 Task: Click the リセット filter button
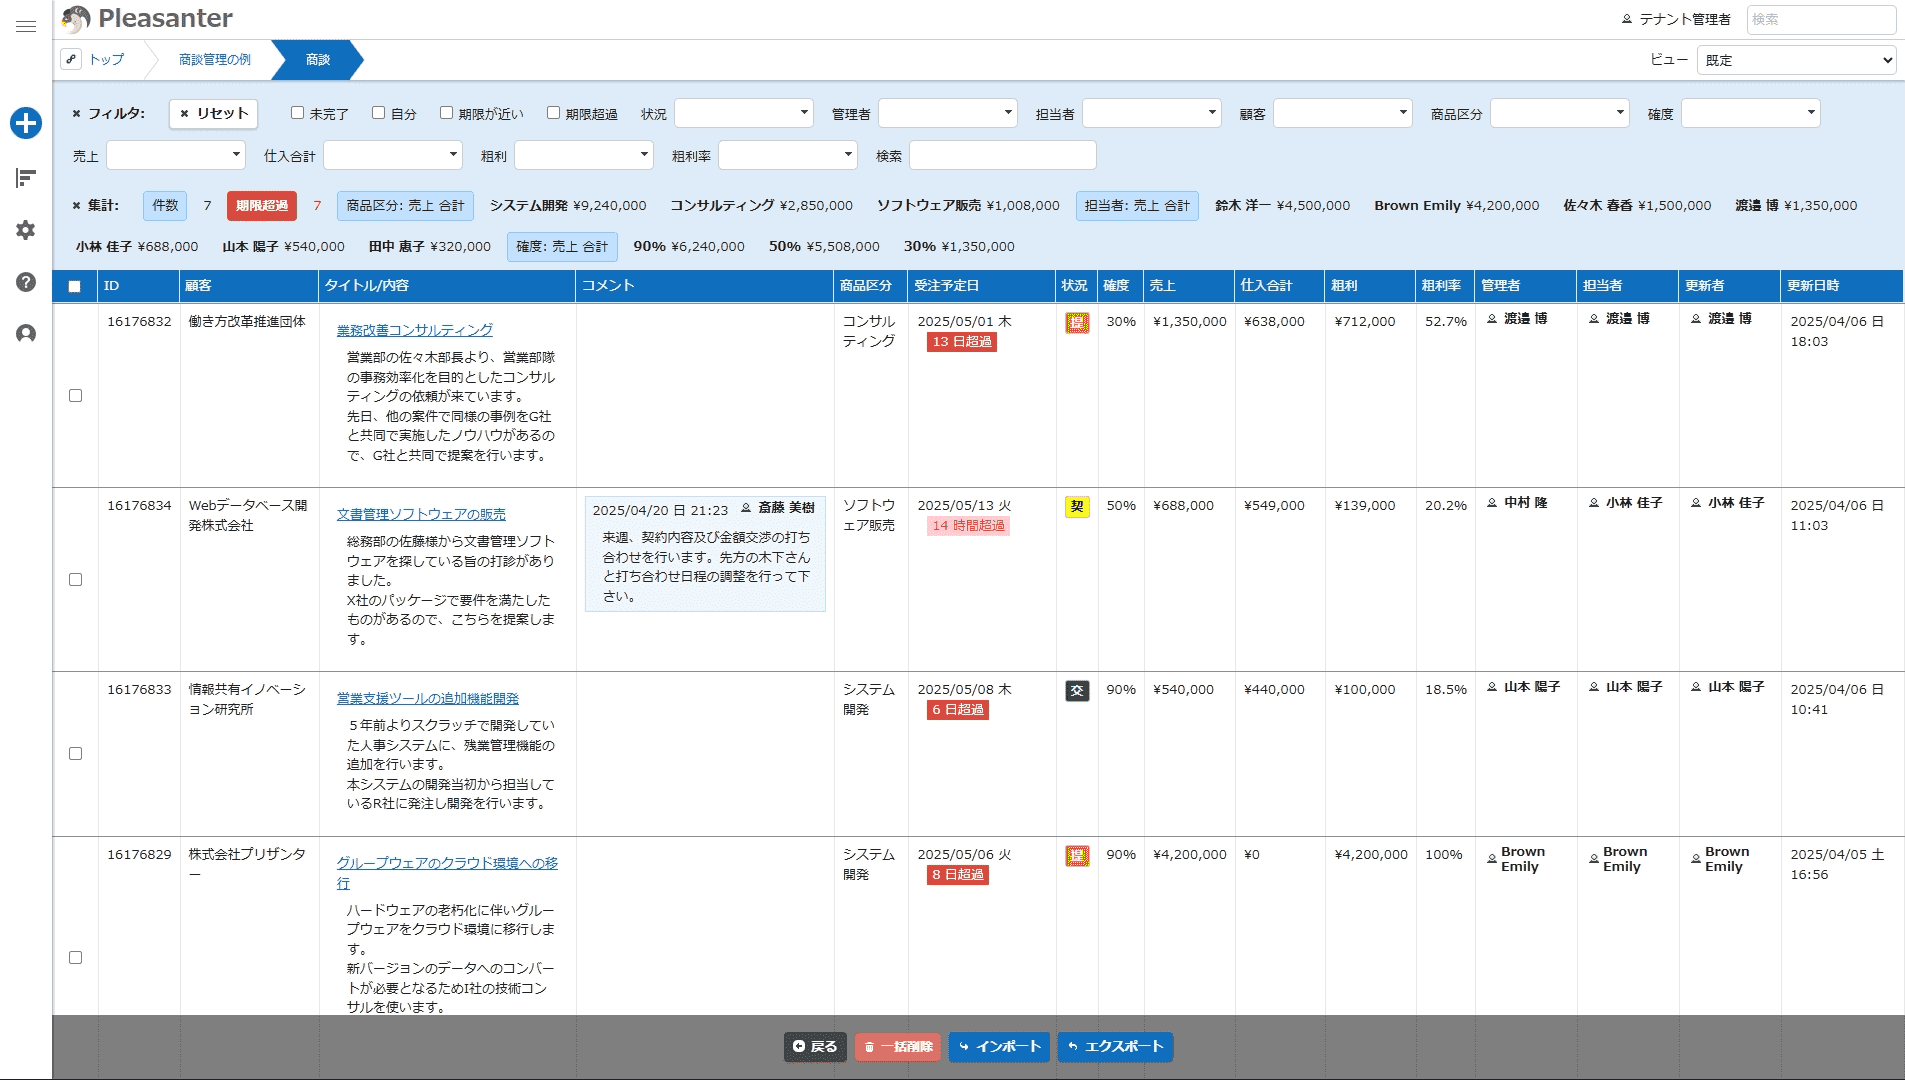(x=213, y=113)
